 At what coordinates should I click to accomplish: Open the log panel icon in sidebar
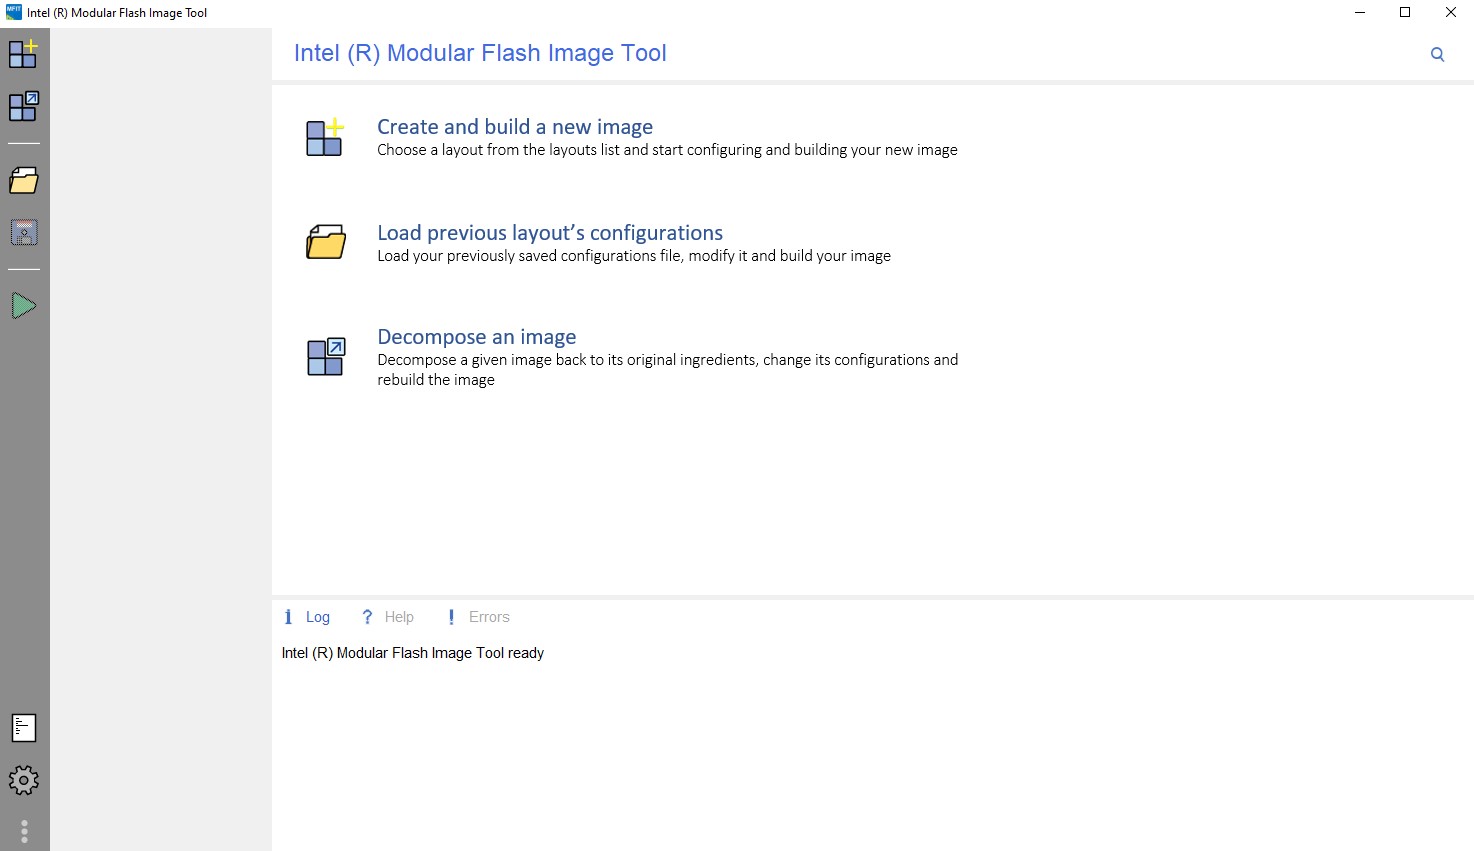24,728
